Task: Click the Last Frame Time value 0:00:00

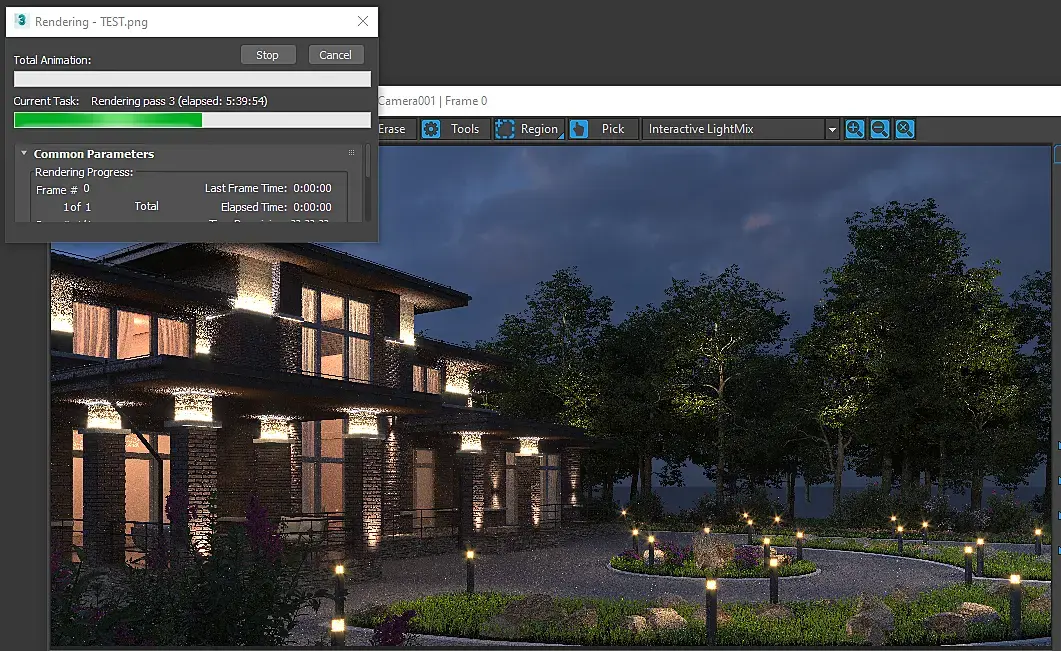Action: click(x=312, y=188)
